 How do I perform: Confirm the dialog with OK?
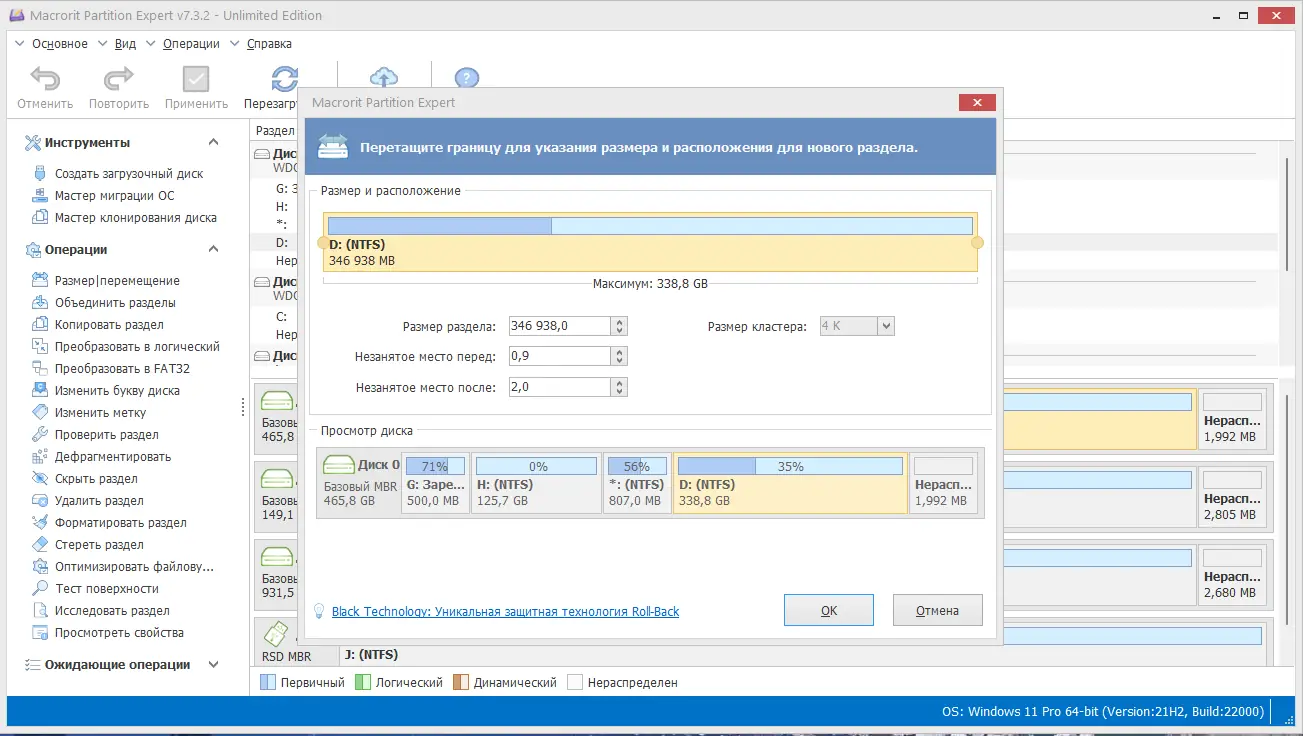pyautogui.click(x=829, y=610)
